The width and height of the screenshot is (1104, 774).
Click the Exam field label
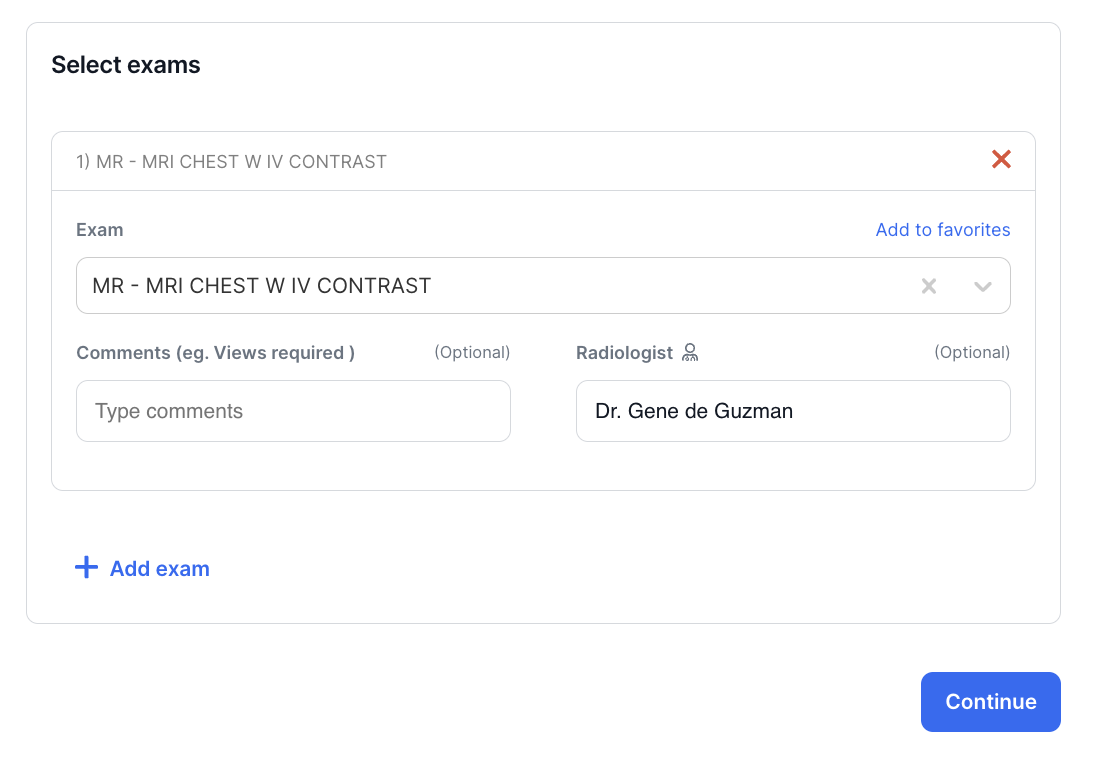pos(100,230)
